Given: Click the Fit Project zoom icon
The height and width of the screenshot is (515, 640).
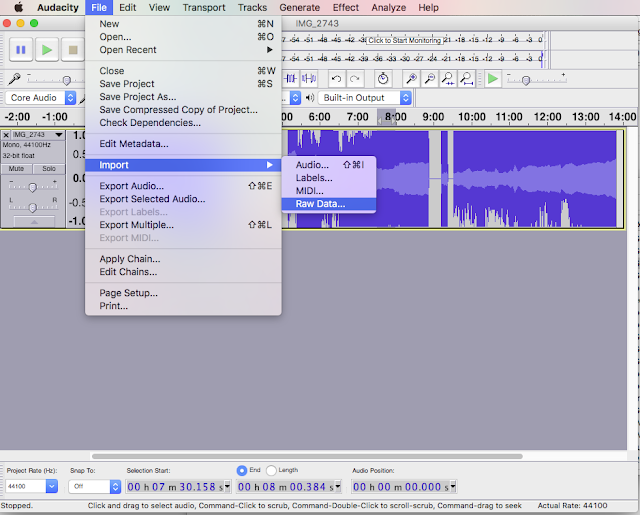Looking at the screenshot, I should pos(466,78).
